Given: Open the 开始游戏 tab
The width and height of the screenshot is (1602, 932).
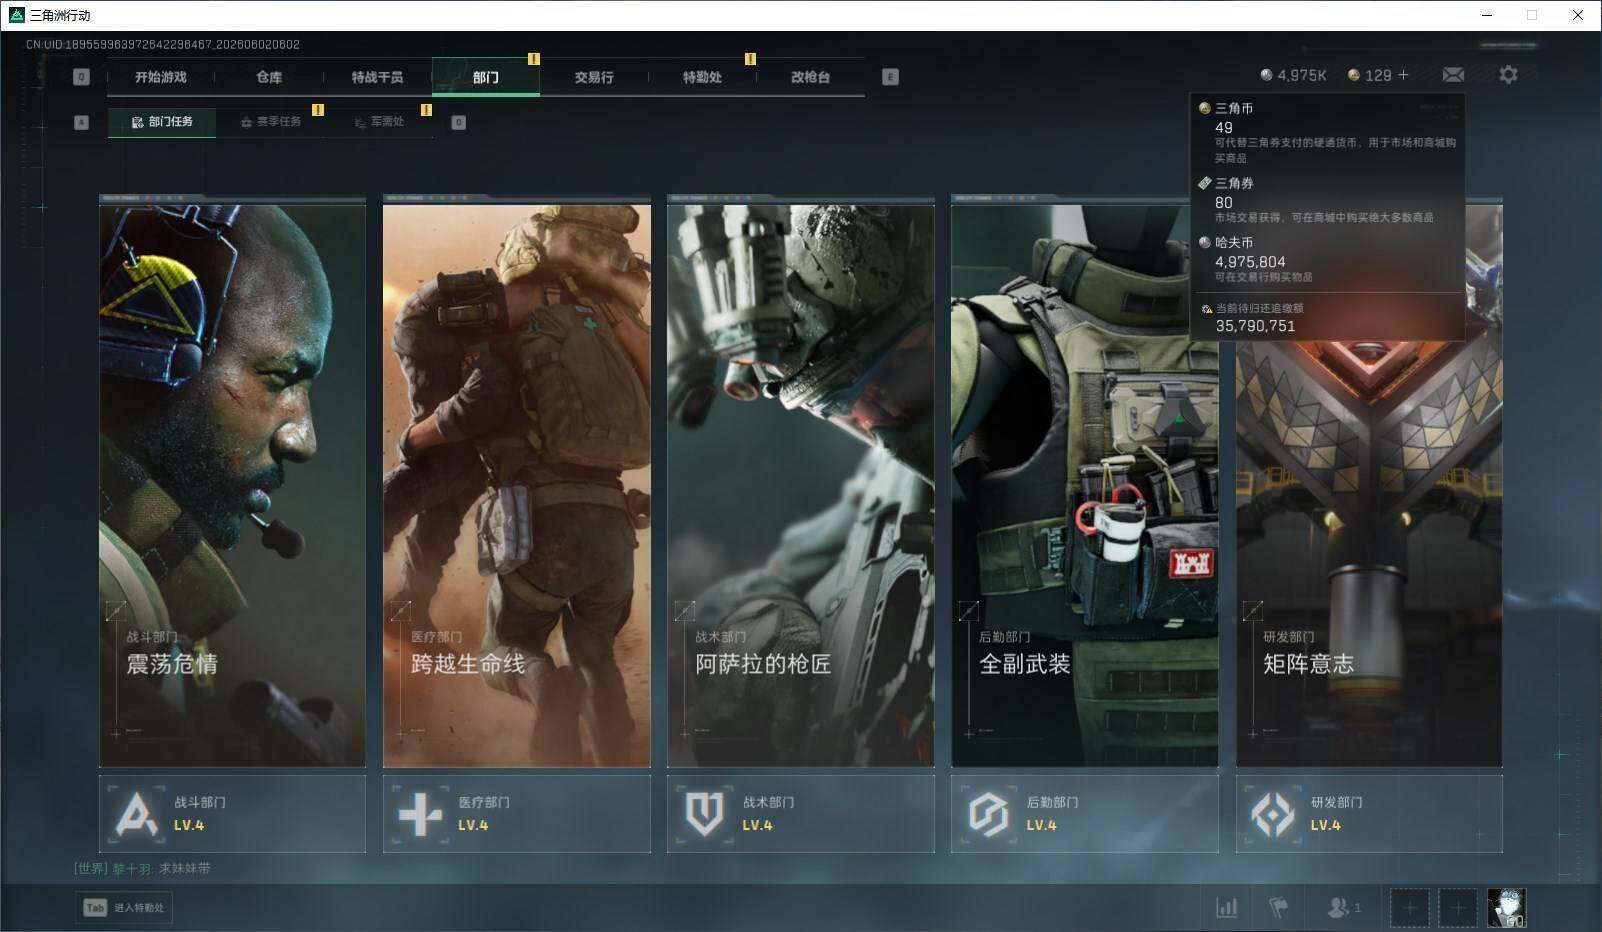Looking at the screenshot, I should point(161,77).
